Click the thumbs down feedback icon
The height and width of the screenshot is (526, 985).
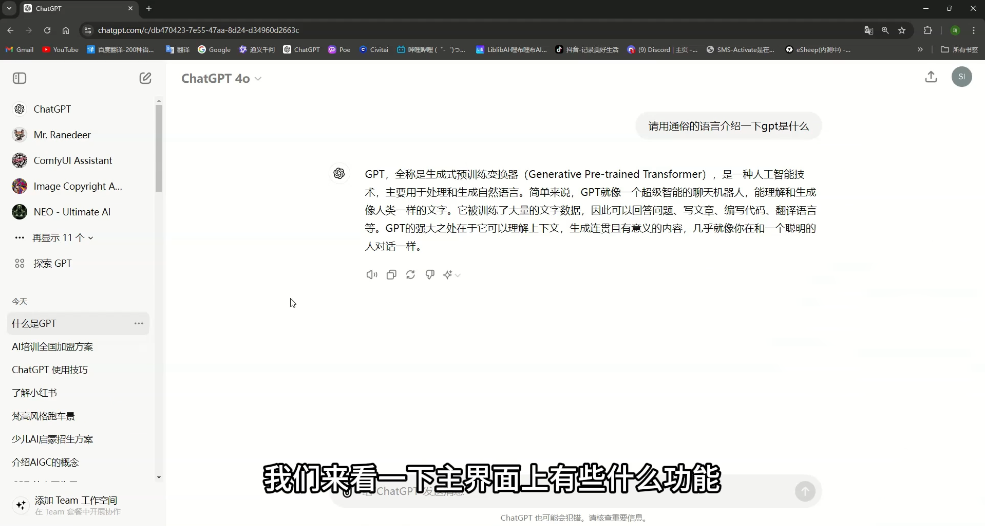click(430, 275)
